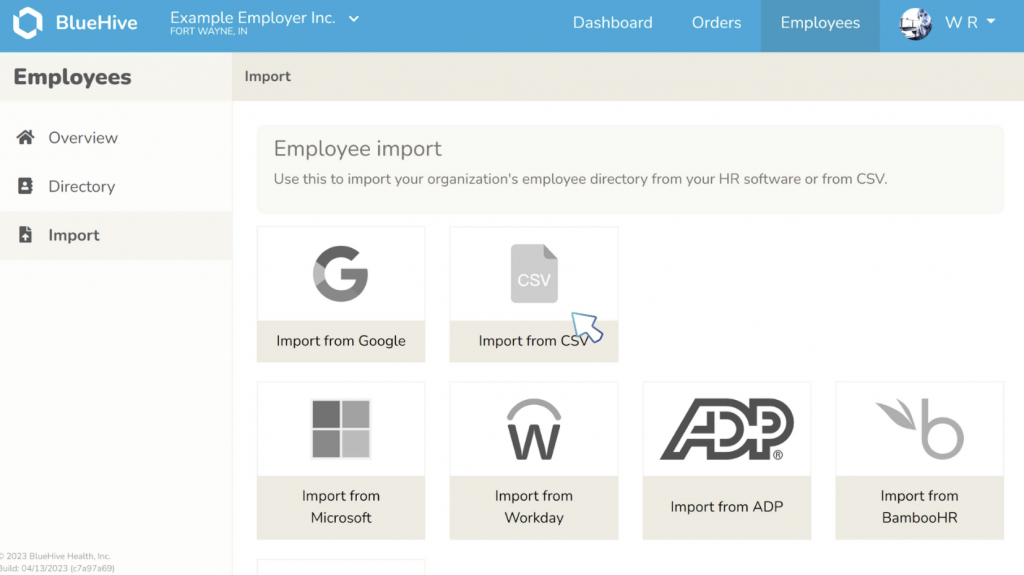Click the CSV file icon

[x=534, y=273]
